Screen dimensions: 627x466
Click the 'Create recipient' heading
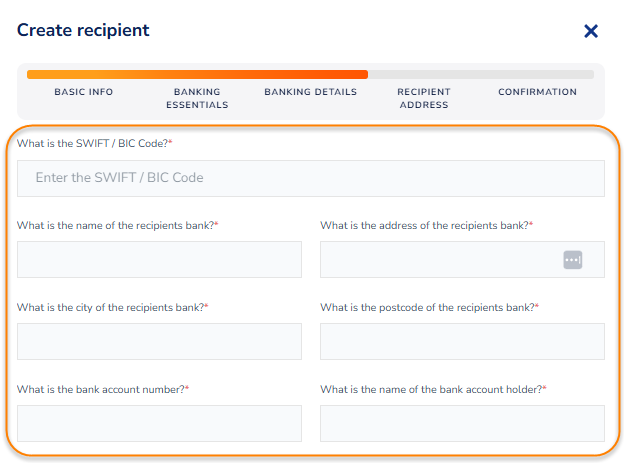tap(83, 31)
